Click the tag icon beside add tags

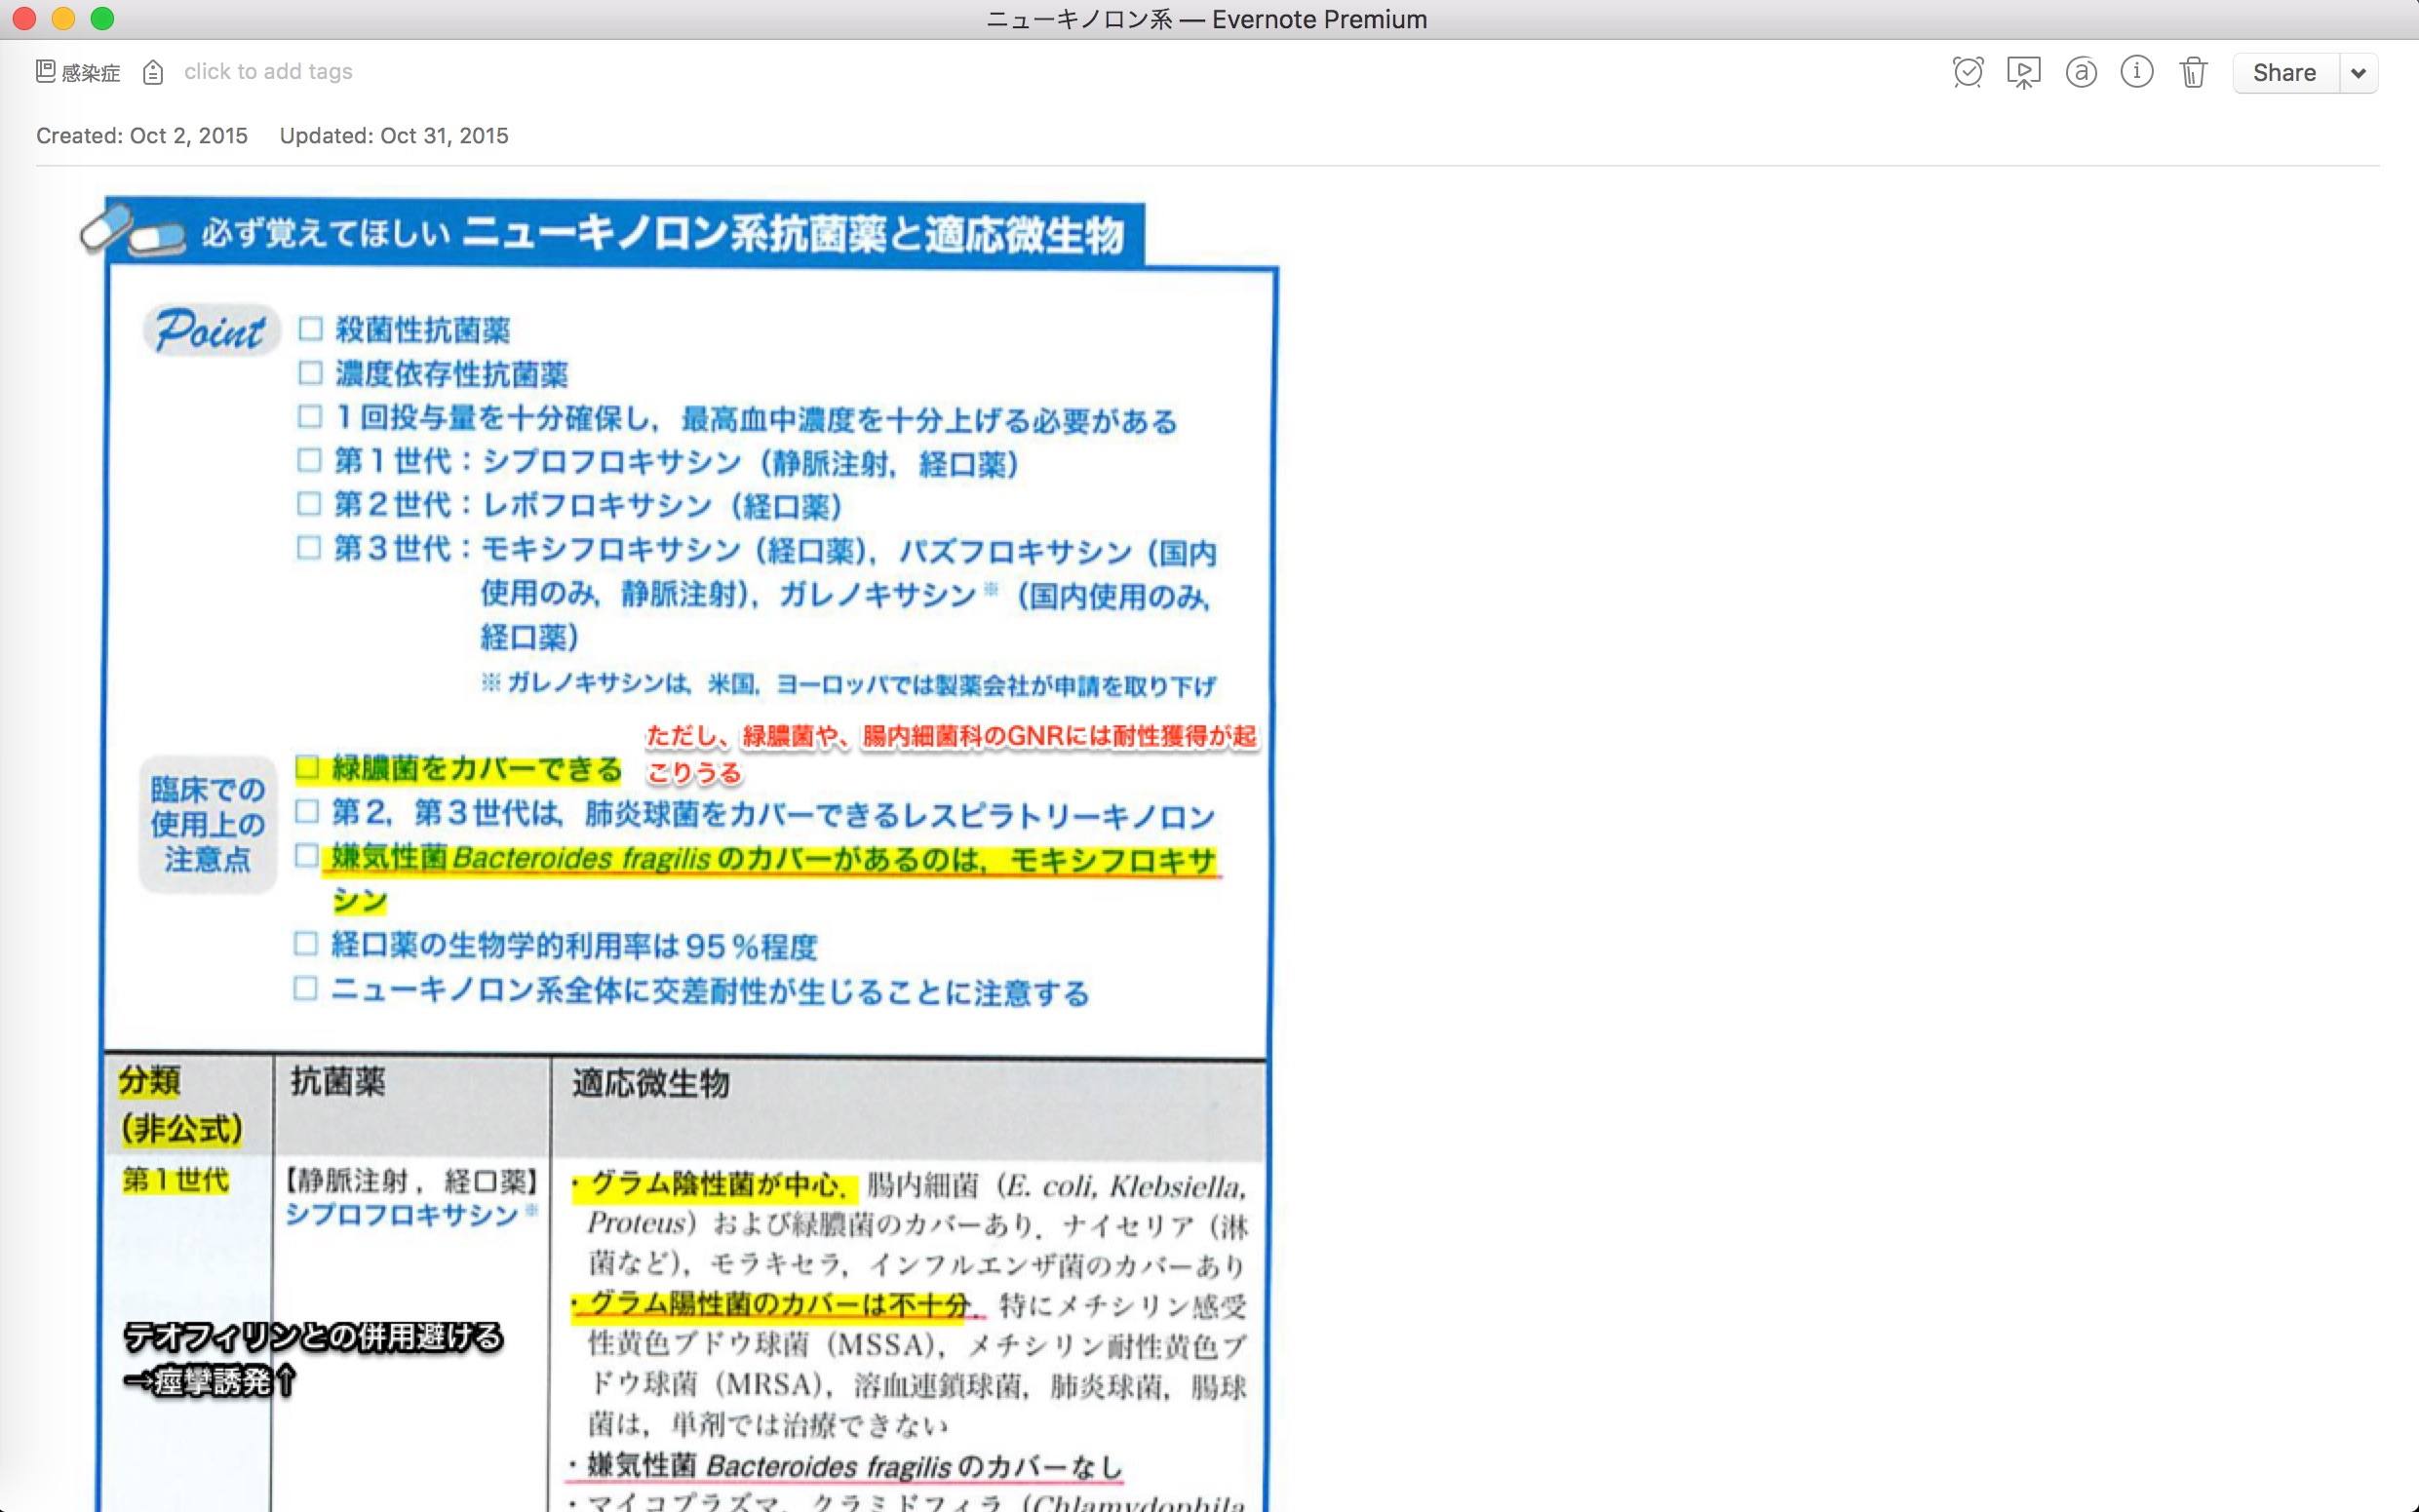tap(153, 72)
